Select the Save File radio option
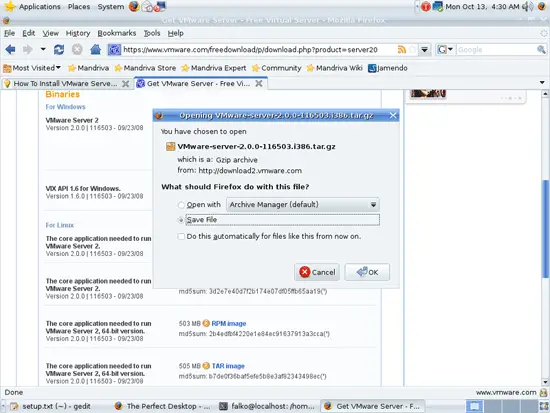The image size is (550, 413). pos(181,220)
